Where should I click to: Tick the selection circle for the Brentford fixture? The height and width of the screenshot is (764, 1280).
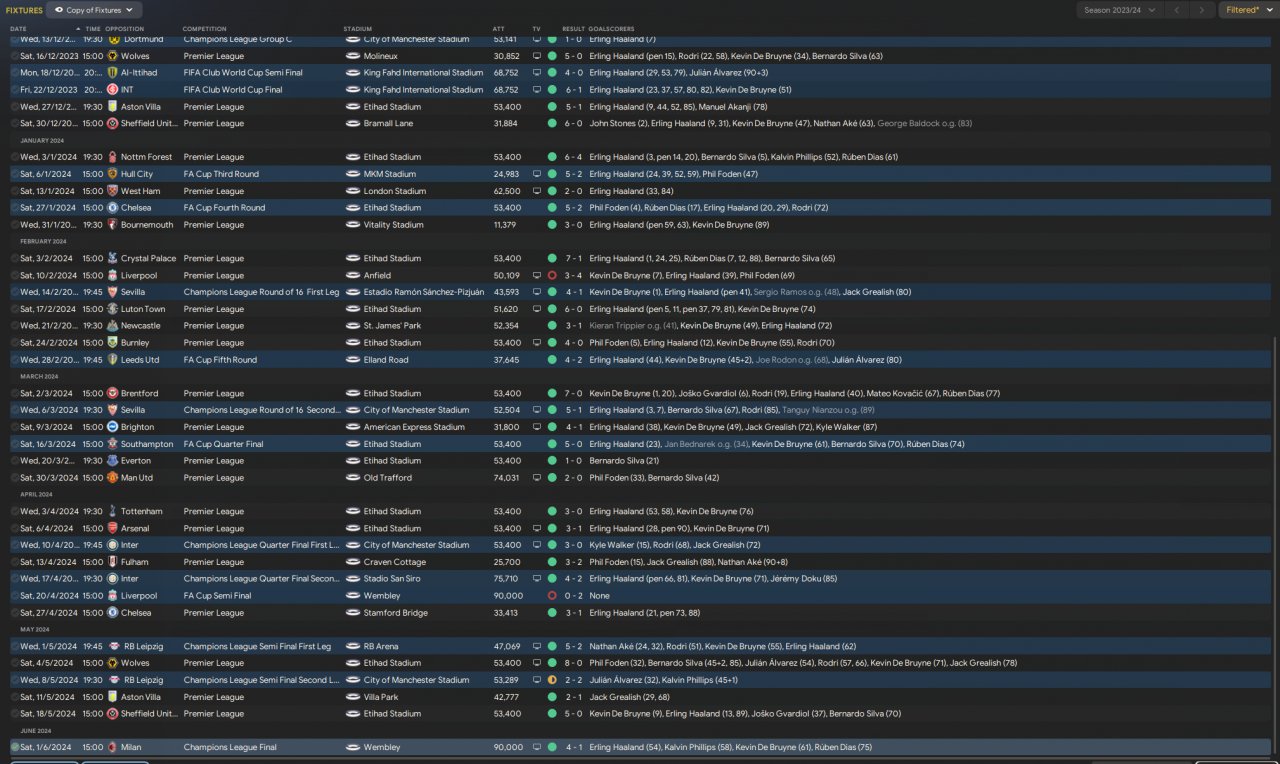[14, 393]
